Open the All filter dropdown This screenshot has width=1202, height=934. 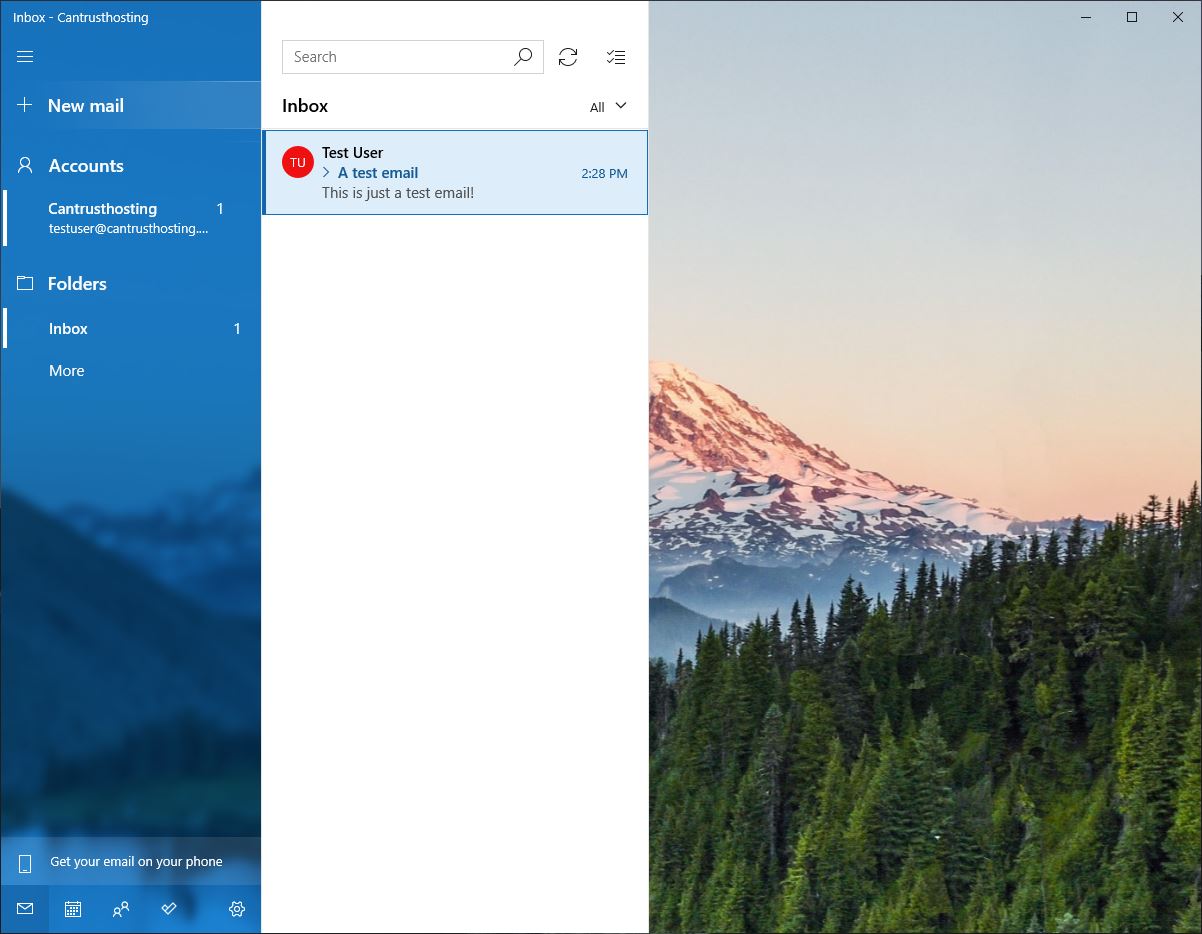608,106
